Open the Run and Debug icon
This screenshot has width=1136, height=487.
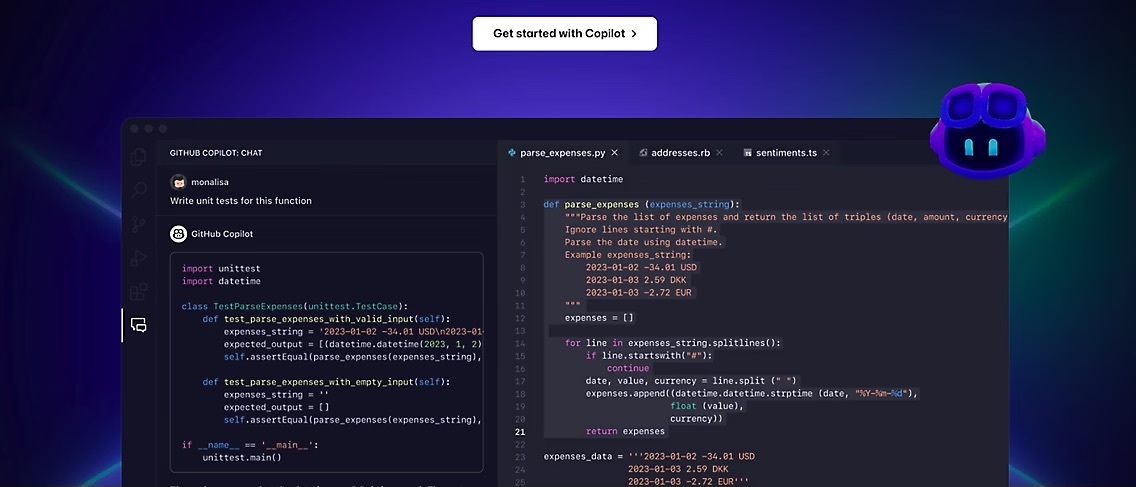[138, 258]
